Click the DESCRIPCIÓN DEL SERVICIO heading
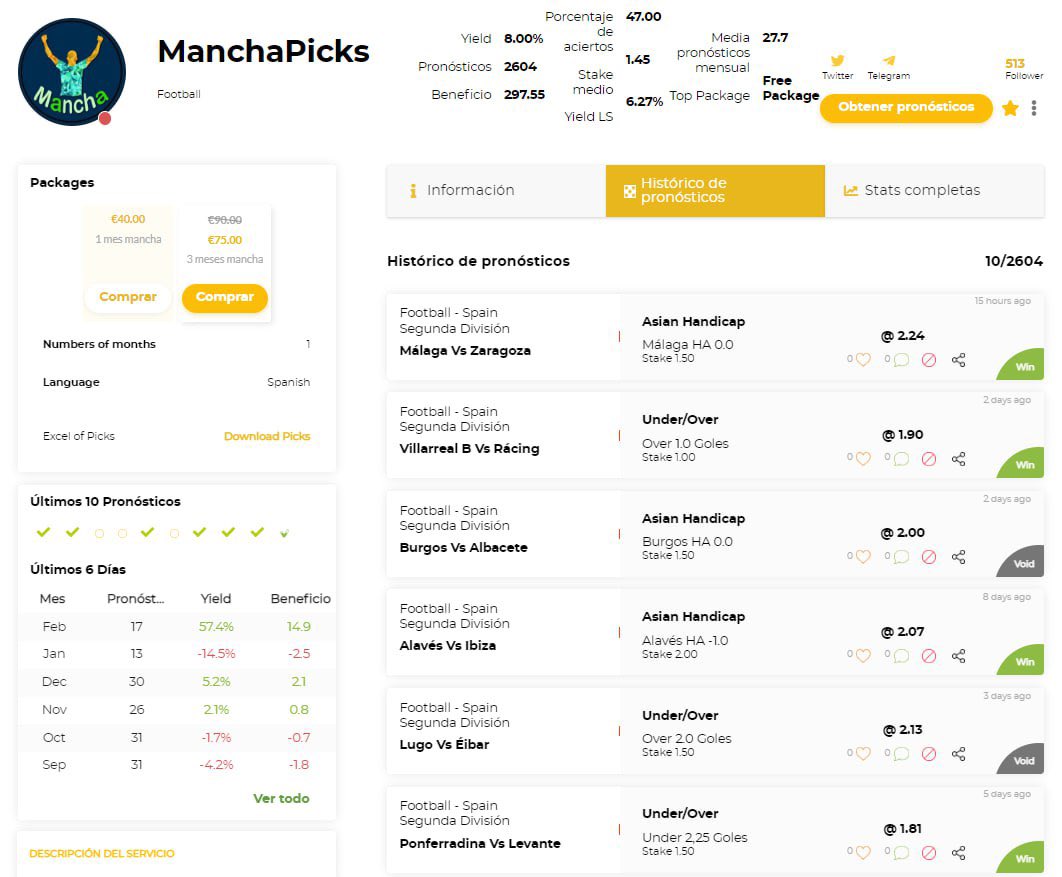The height and width of the screenshot is (877, 1062). point(102,853)
